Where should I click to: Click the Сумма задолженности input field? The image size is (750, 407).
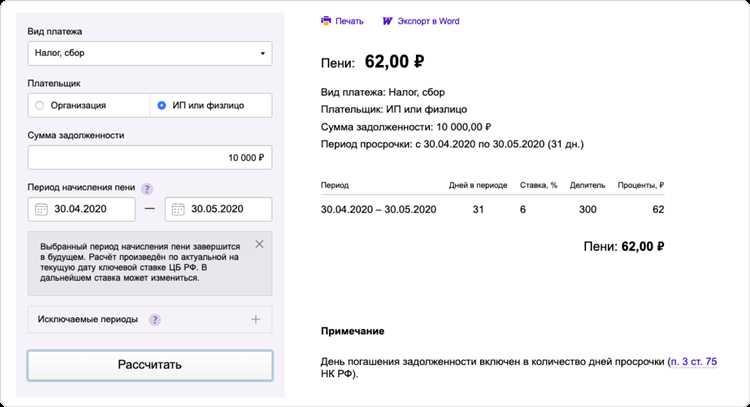[x=150, y=157]
